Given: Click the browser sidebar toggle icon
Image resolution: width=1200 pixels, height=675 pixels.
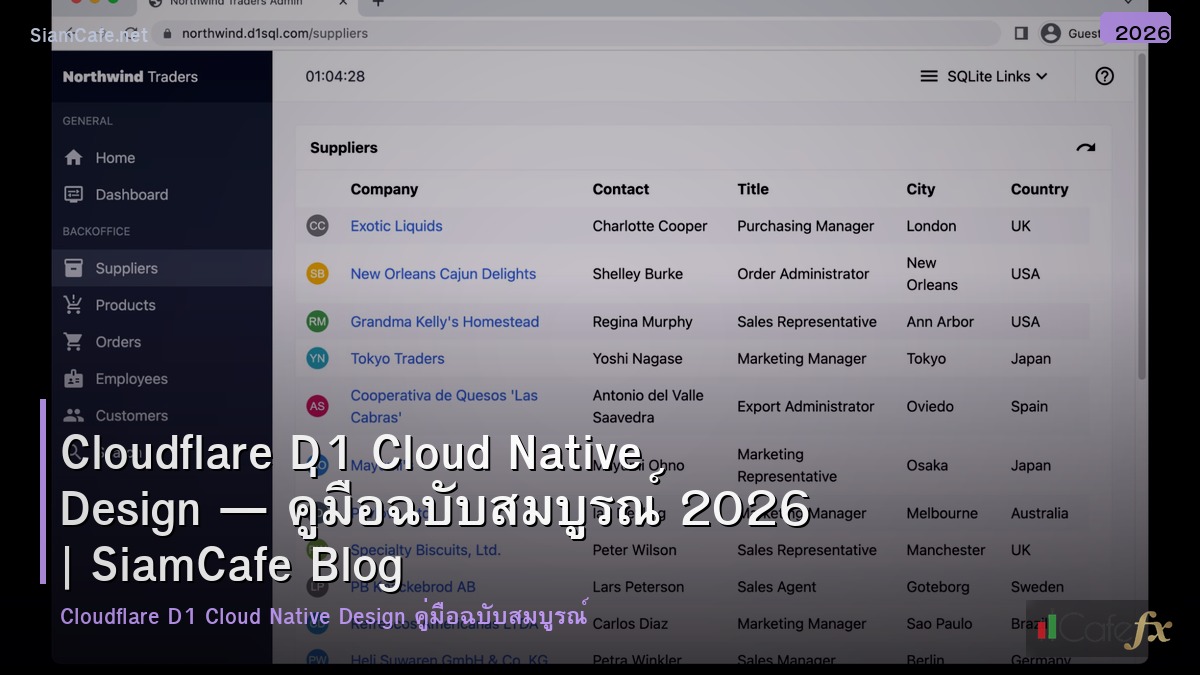Looking at the screenshot, I should (1021, 32).
